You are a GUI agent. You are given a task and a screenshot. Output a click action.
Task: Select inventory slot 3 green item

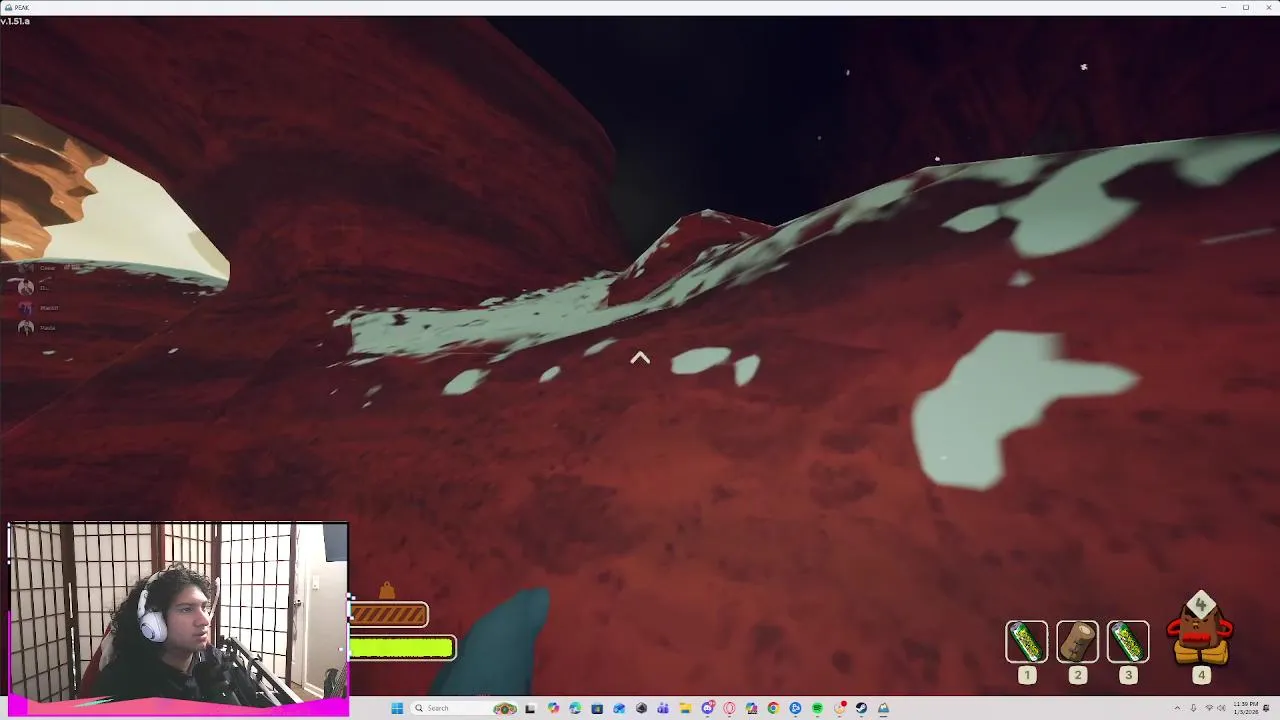pos(1128,642)
